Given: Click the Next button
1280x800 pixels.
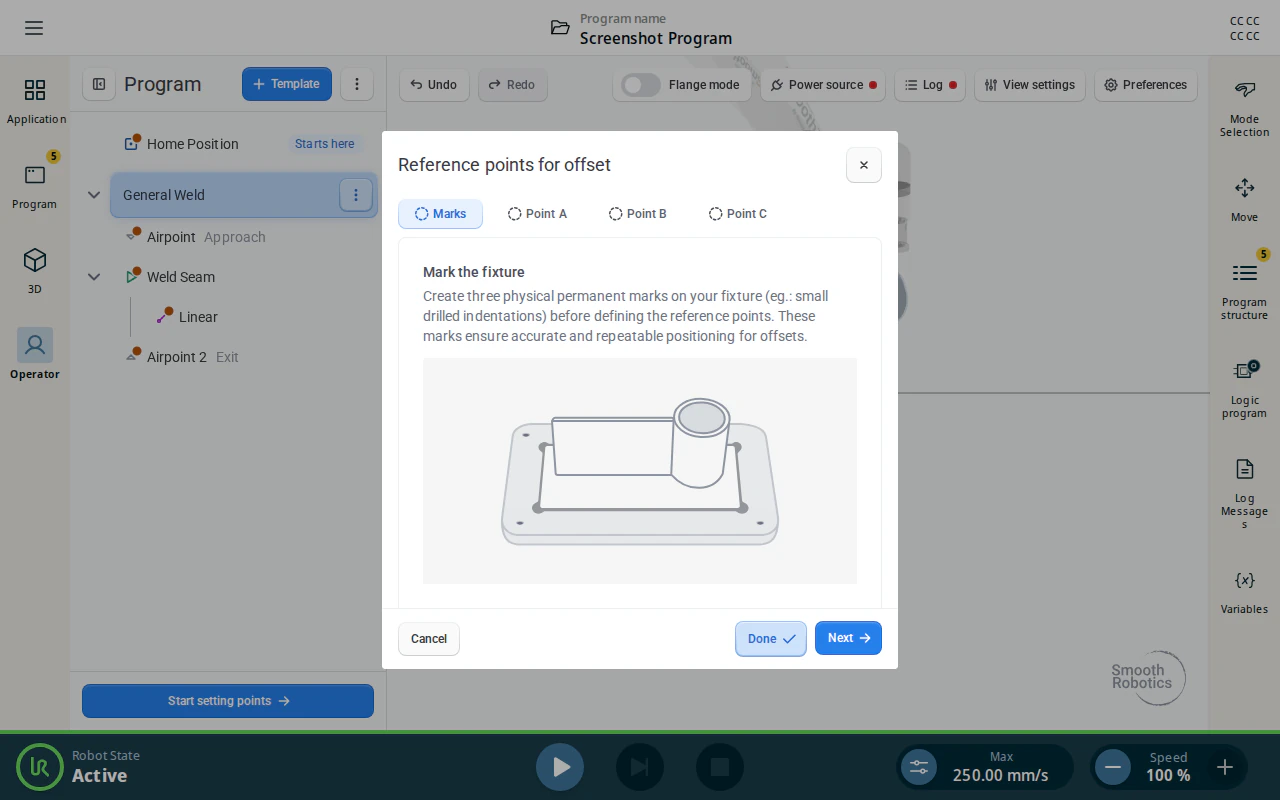Looking at the screenshot, I should click(x=848, y=638).
